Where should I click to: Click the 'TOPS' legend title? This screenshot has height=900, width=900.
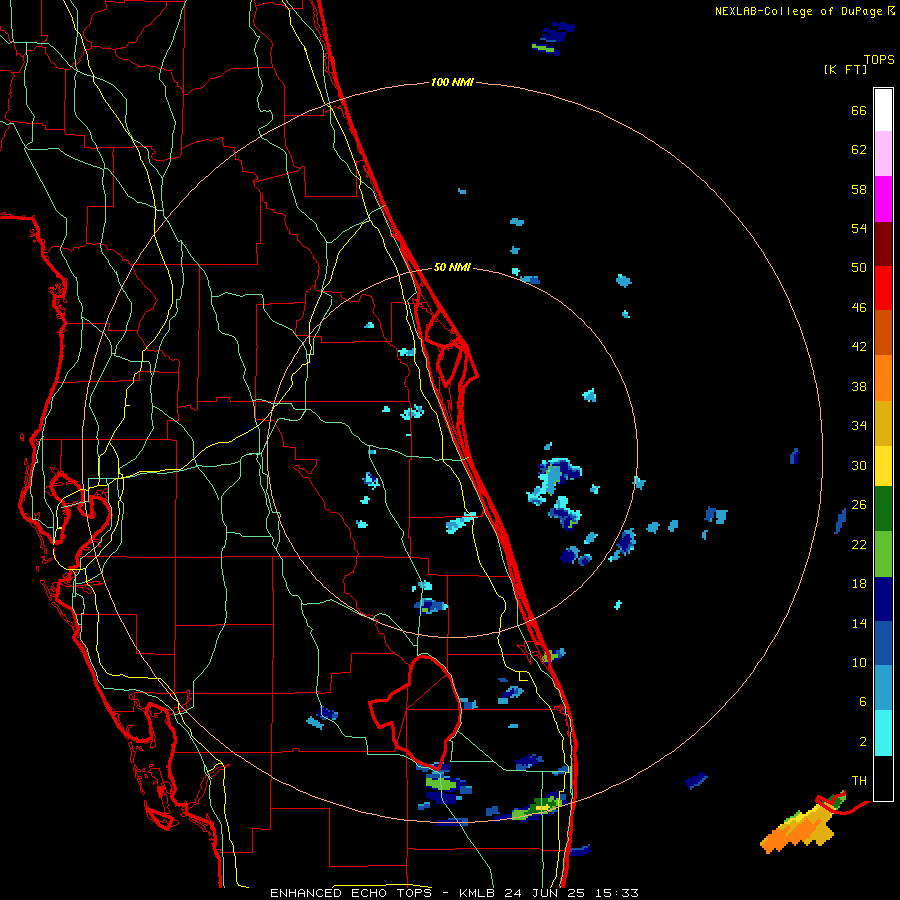[x=879, y=60]
